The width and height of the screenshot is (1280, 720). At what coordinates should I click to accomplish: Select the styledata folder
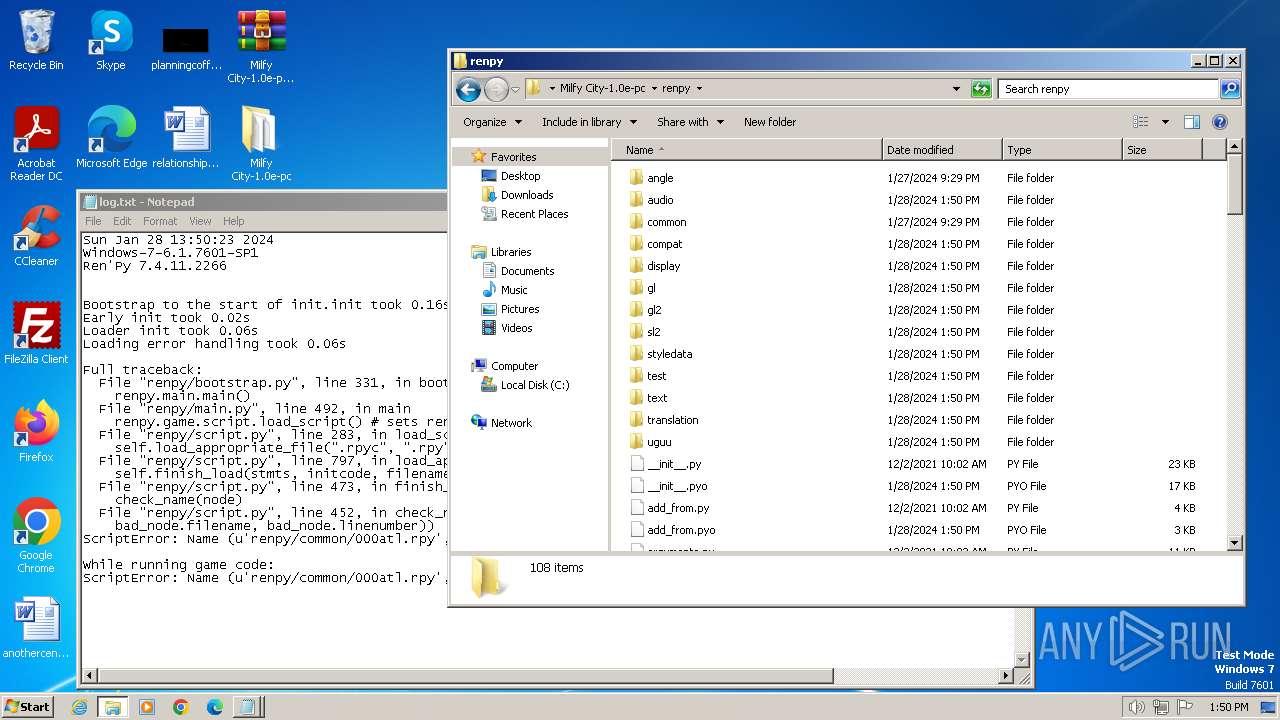669,354
